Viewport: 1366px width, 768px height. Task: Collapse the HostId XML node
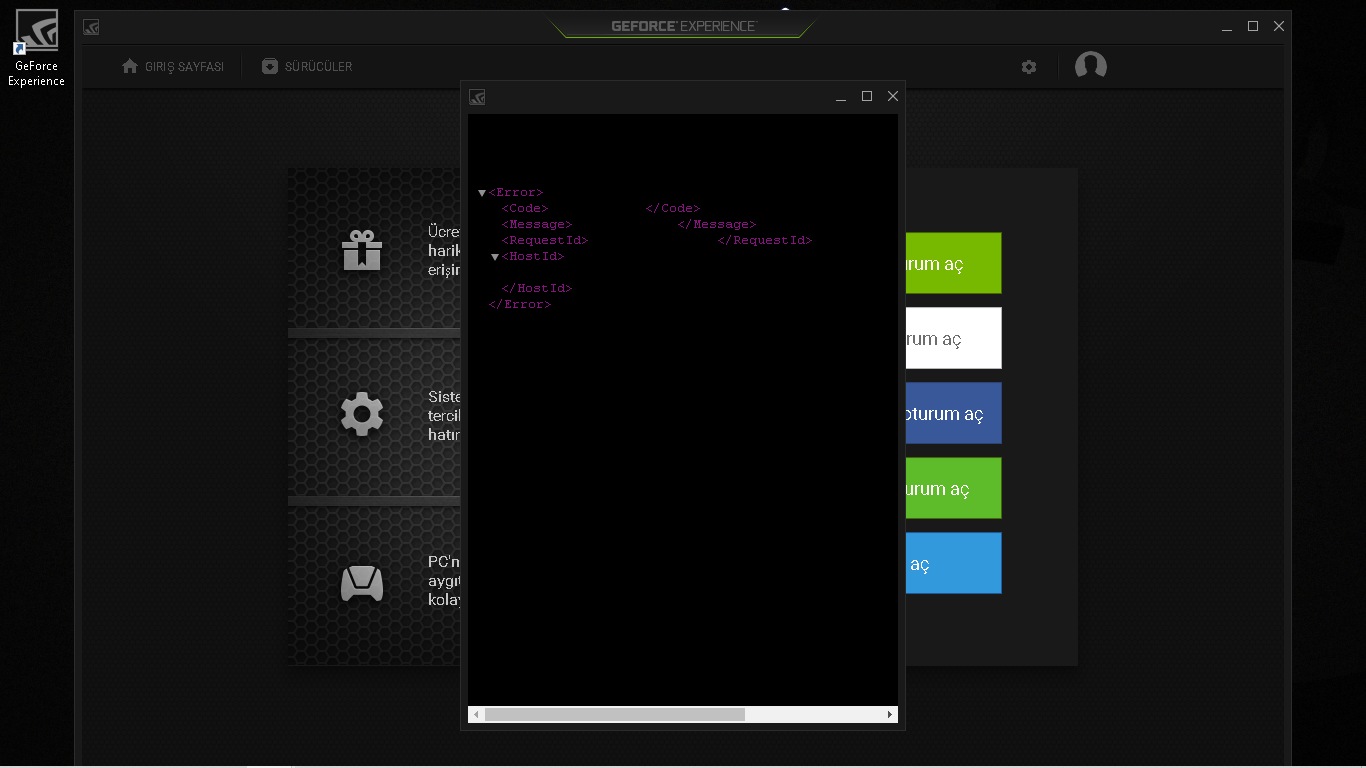494,257
